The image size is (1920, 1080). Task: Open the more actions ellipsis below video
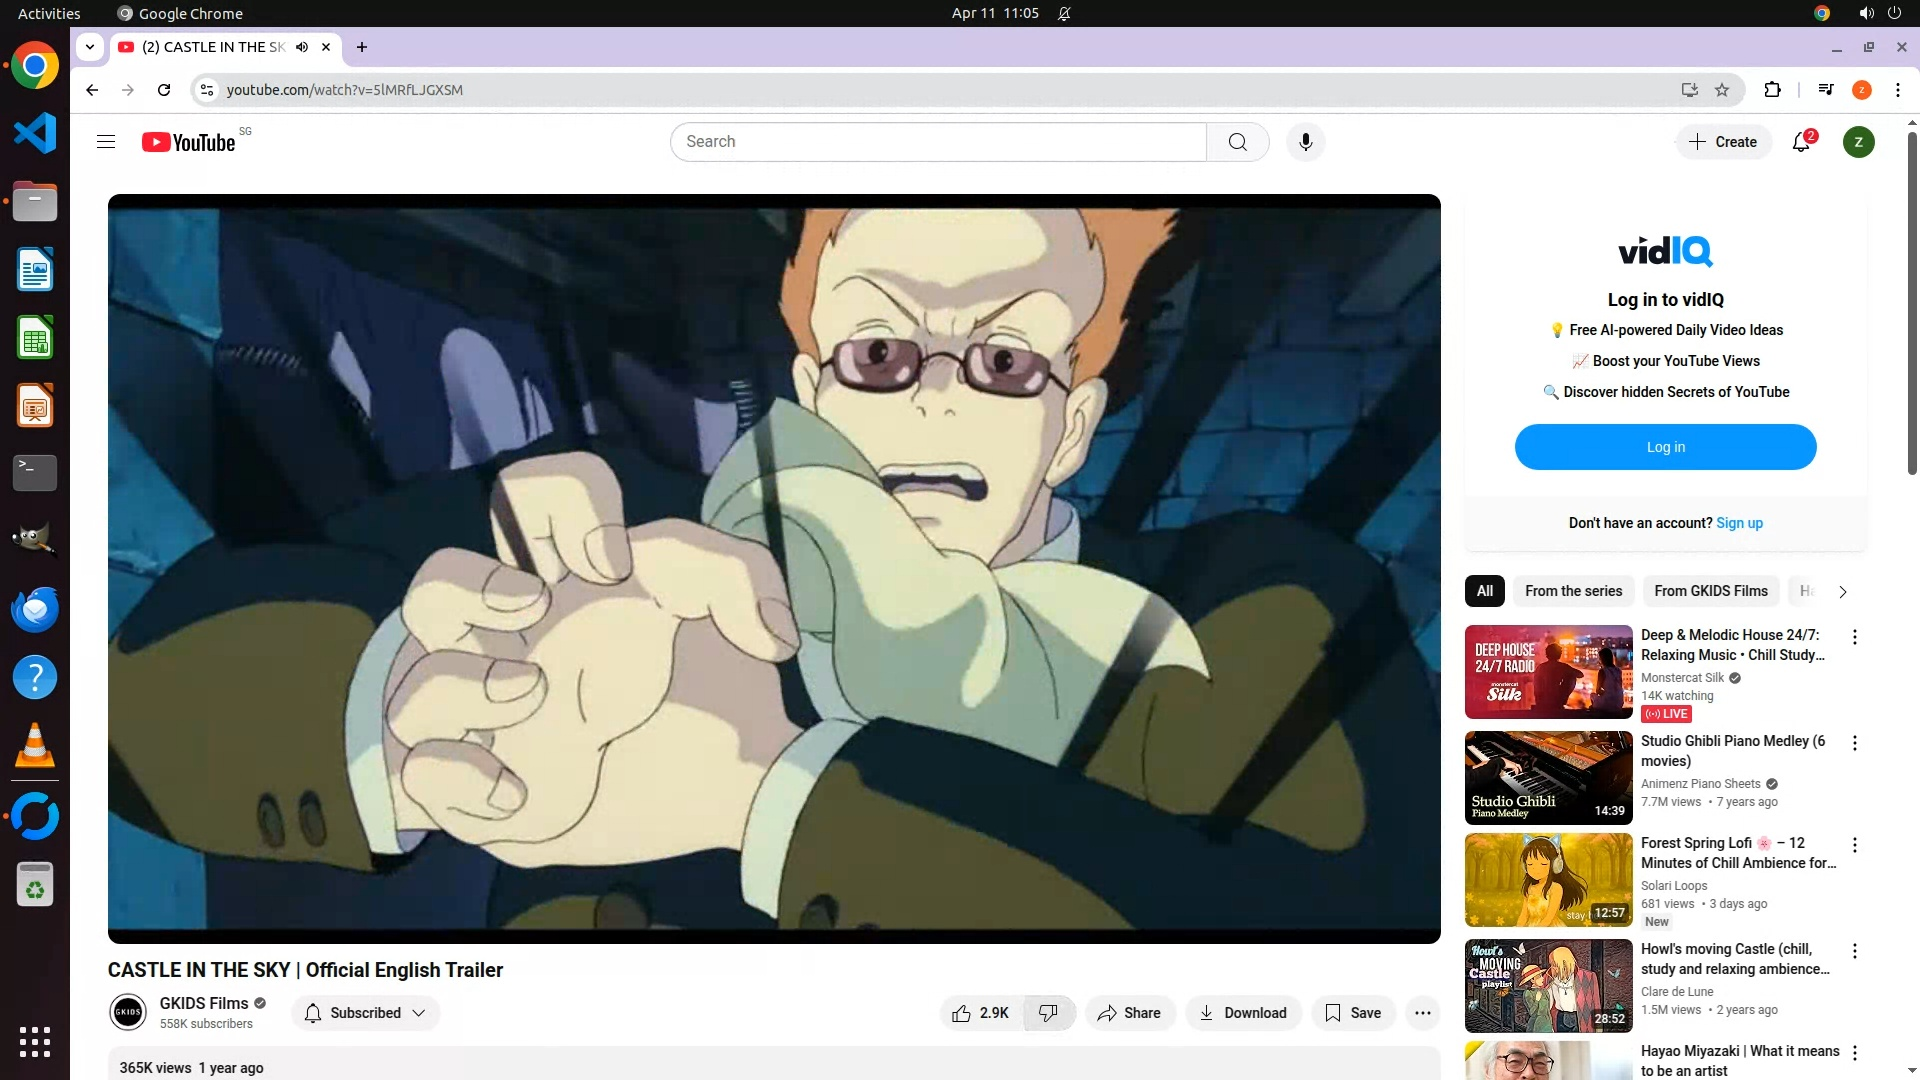pyautogui.click(x=1422, y=1013)
